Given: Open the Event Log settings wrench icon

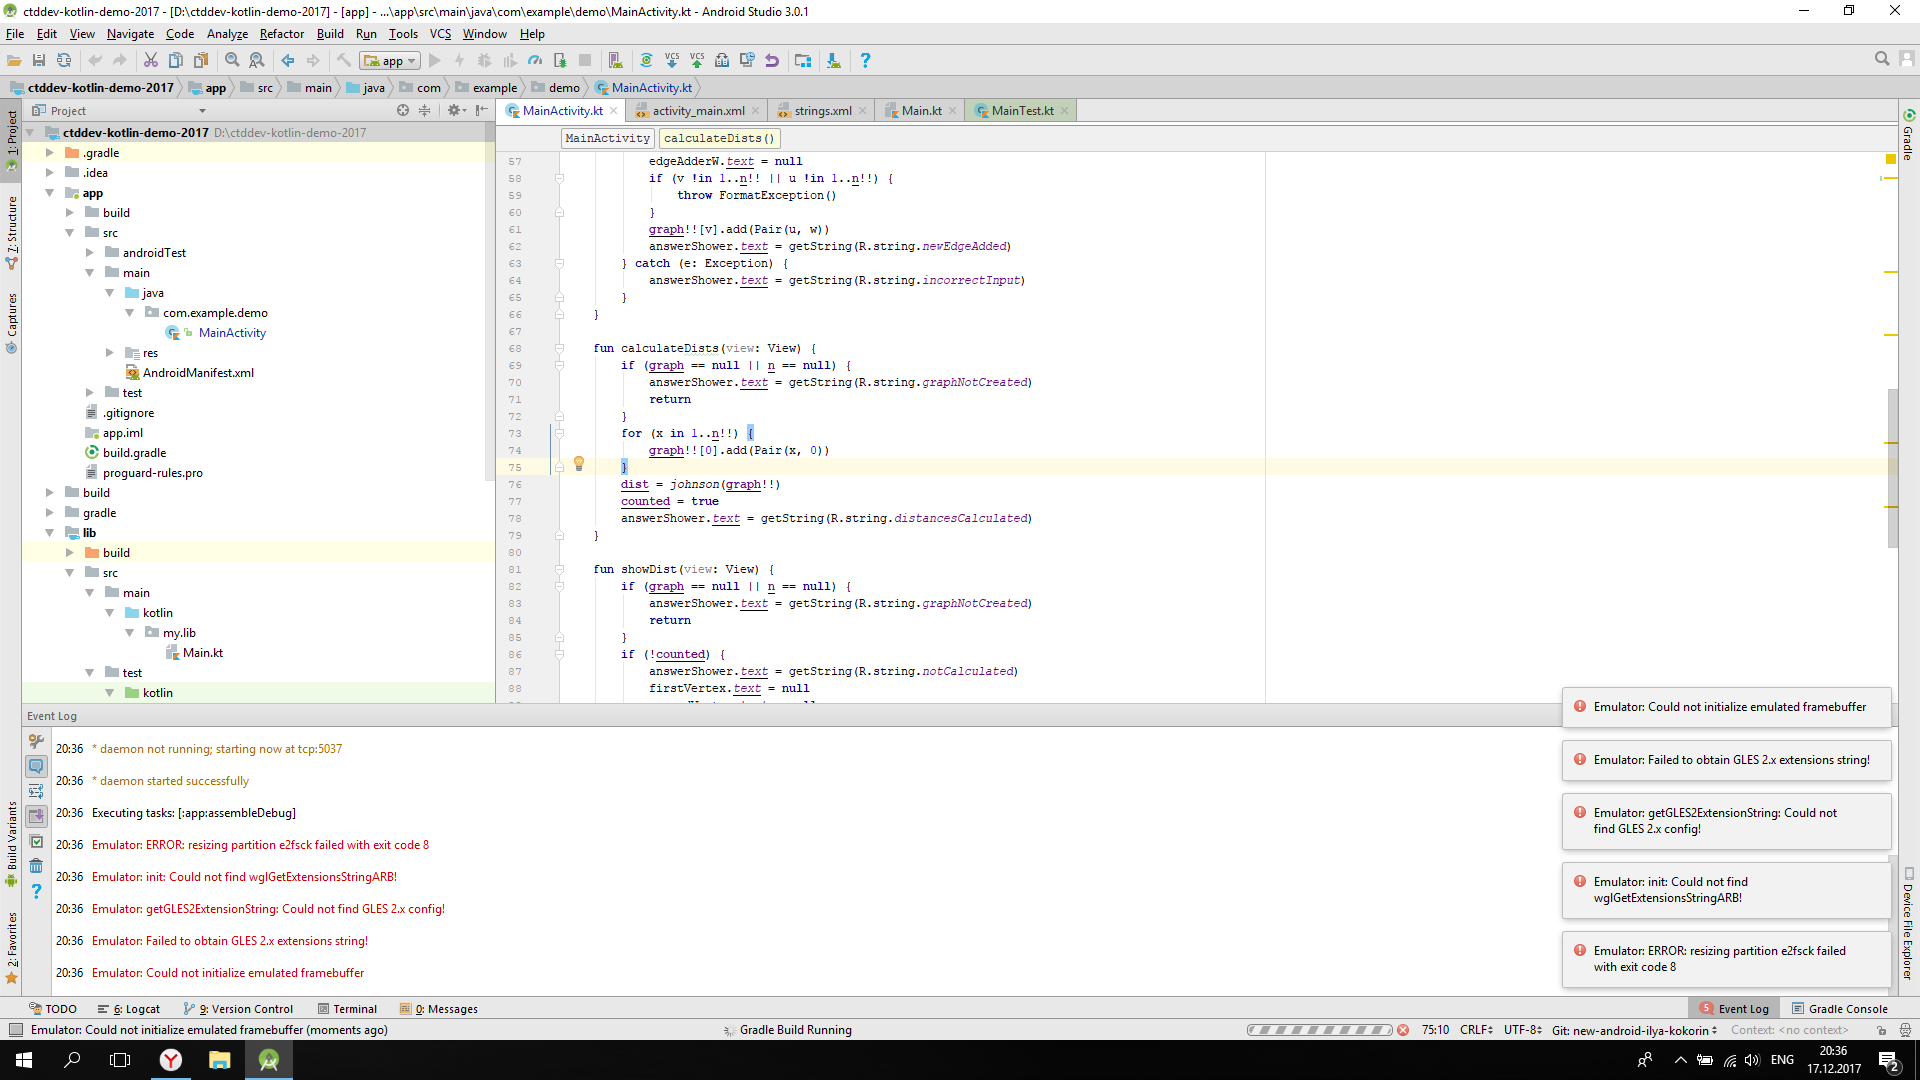Looking at the screenshot, I should (36, 741).
